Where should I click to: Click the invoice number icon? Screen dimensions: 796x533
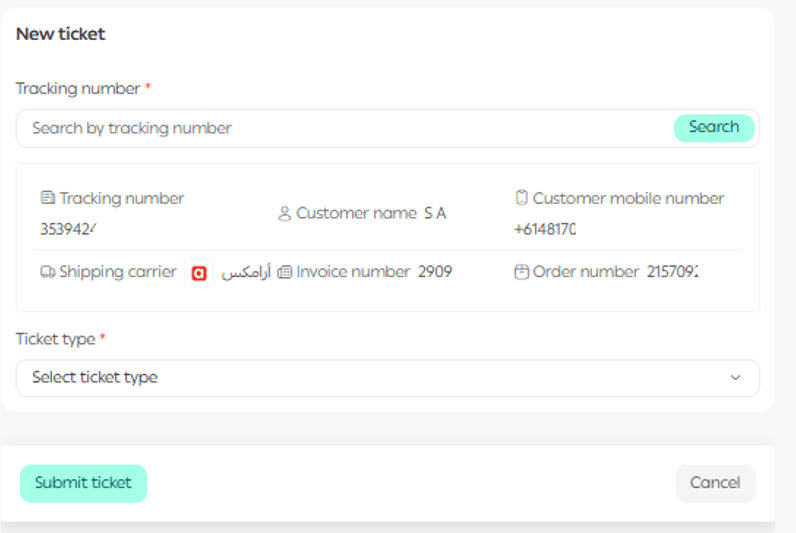(284, 272)
